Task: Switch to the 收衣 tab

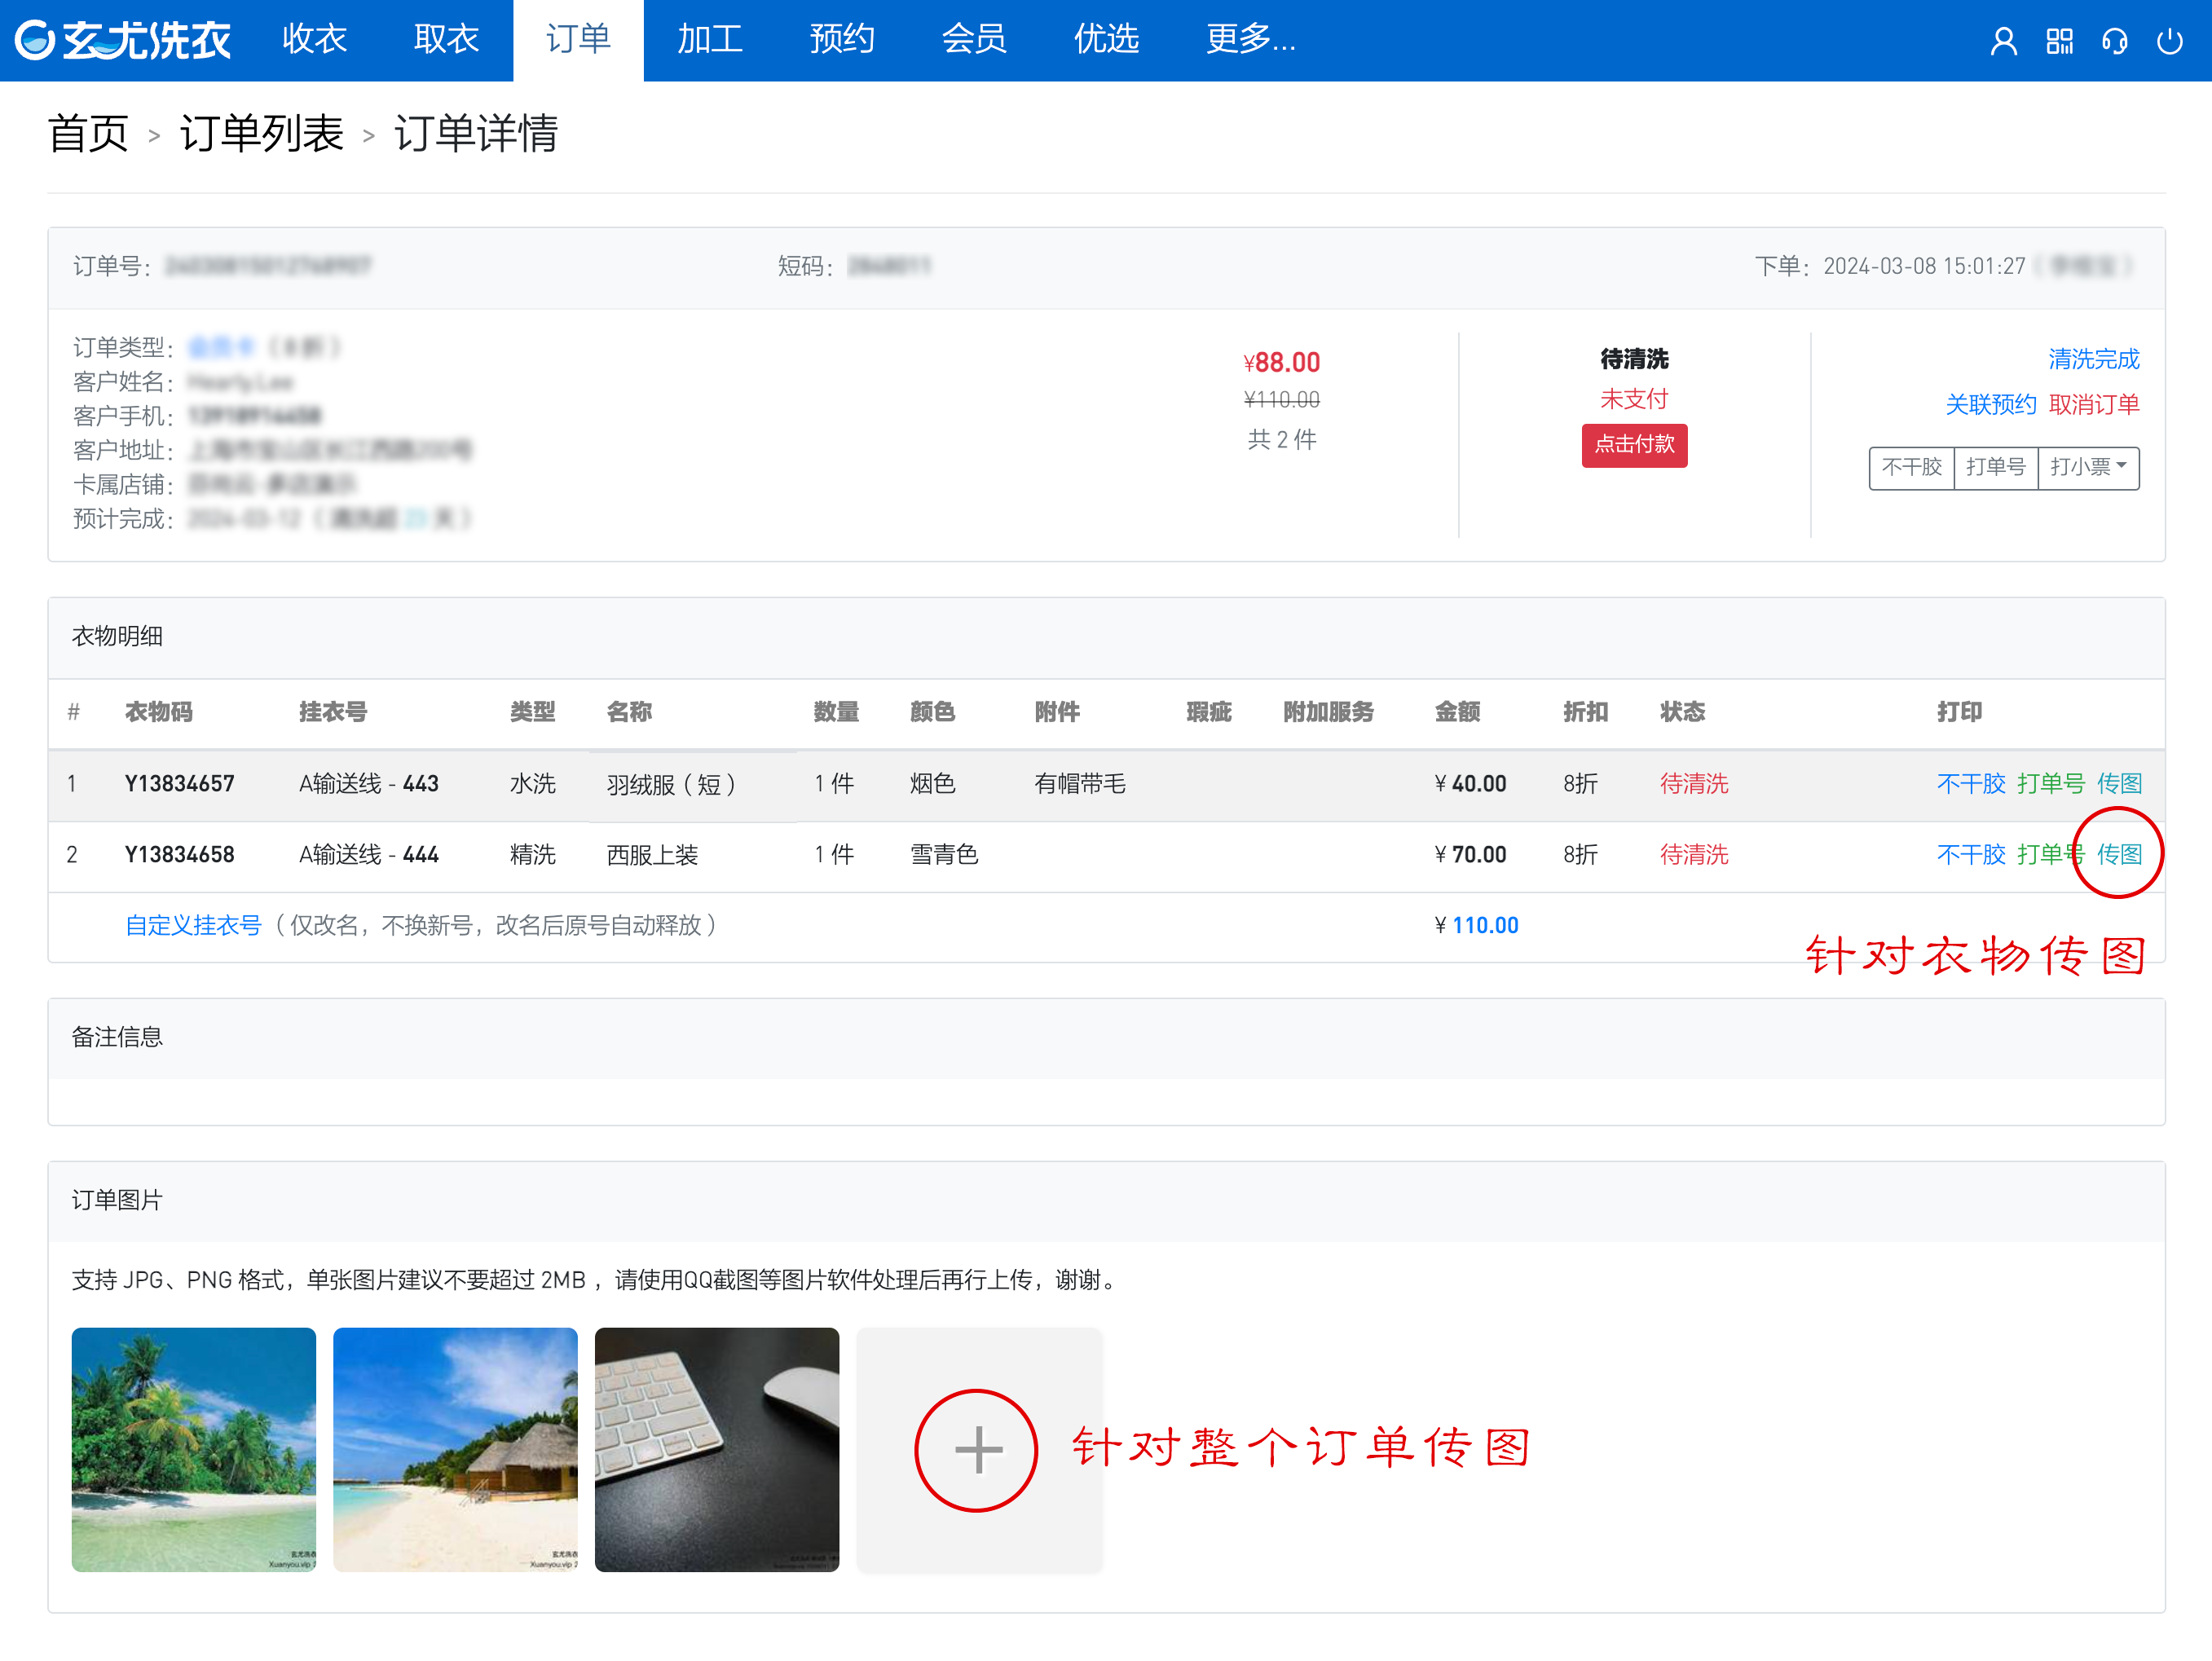Action: click(x=314, y=40)
